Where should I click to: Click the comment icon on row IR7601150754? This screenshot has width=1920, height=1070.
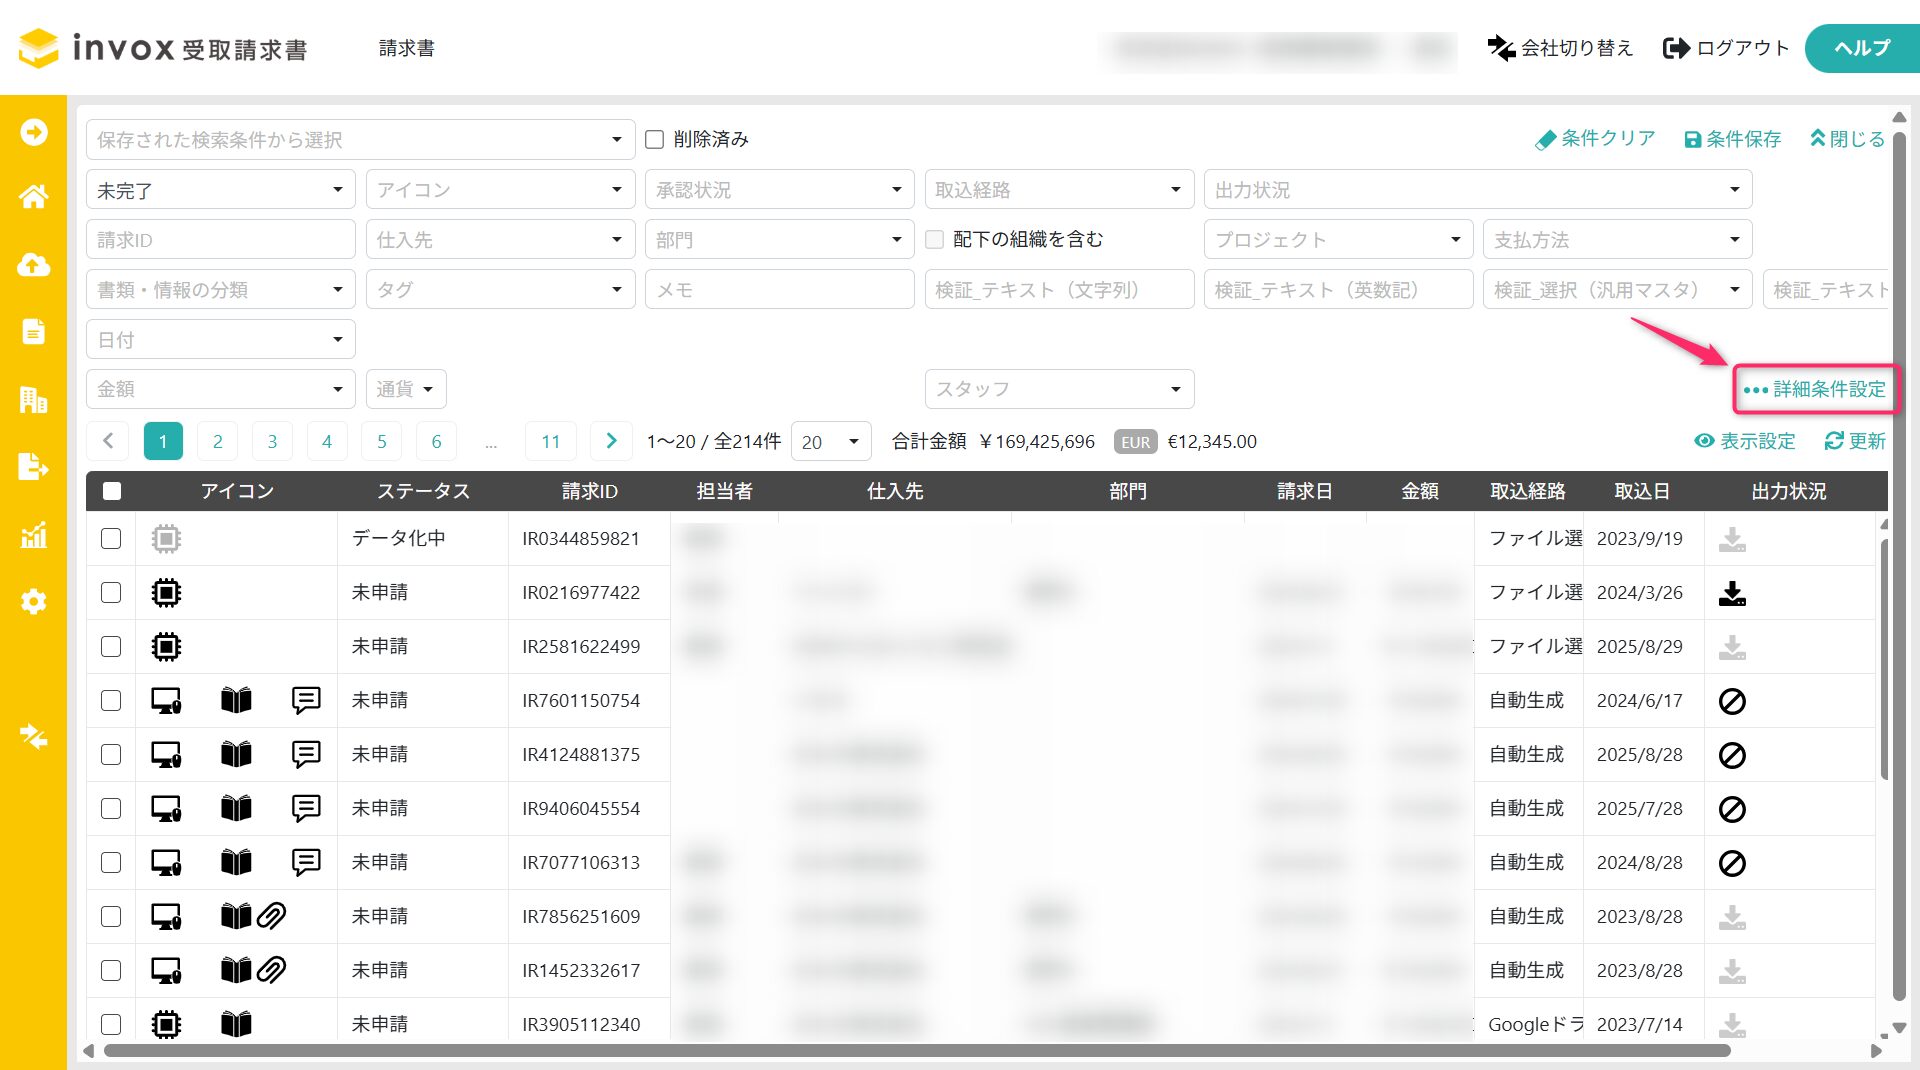tap(306, 700)
